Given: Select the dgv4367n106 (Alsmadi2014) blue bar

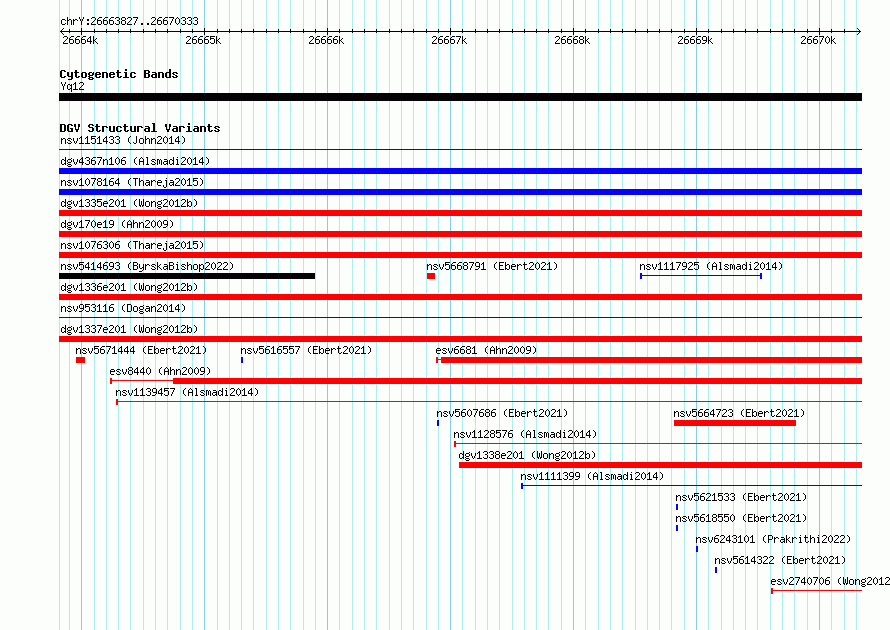Looking at the screenshot, I should (x=460, y=171).
